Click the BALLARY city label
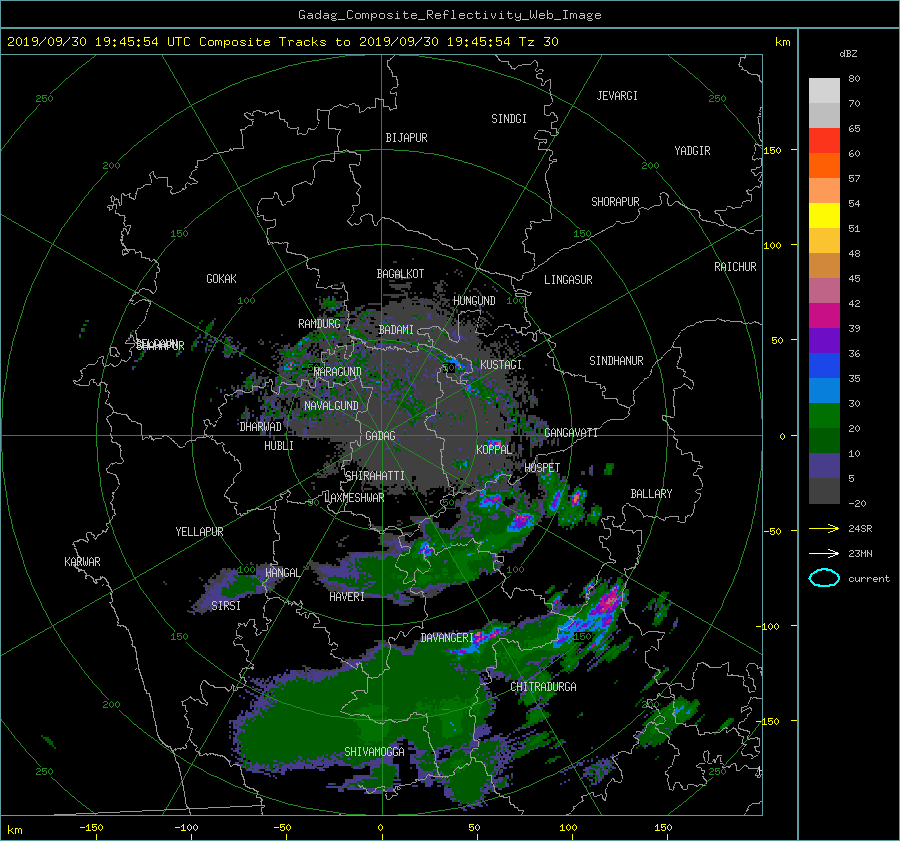900x841 pixels. point(651,494)
